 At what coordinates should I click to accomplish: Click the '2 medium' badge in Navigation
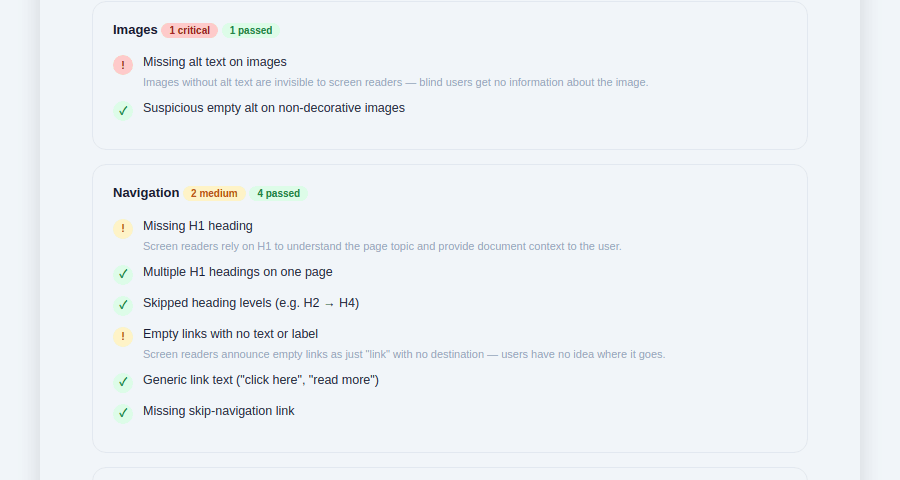(x=214, y=193)
